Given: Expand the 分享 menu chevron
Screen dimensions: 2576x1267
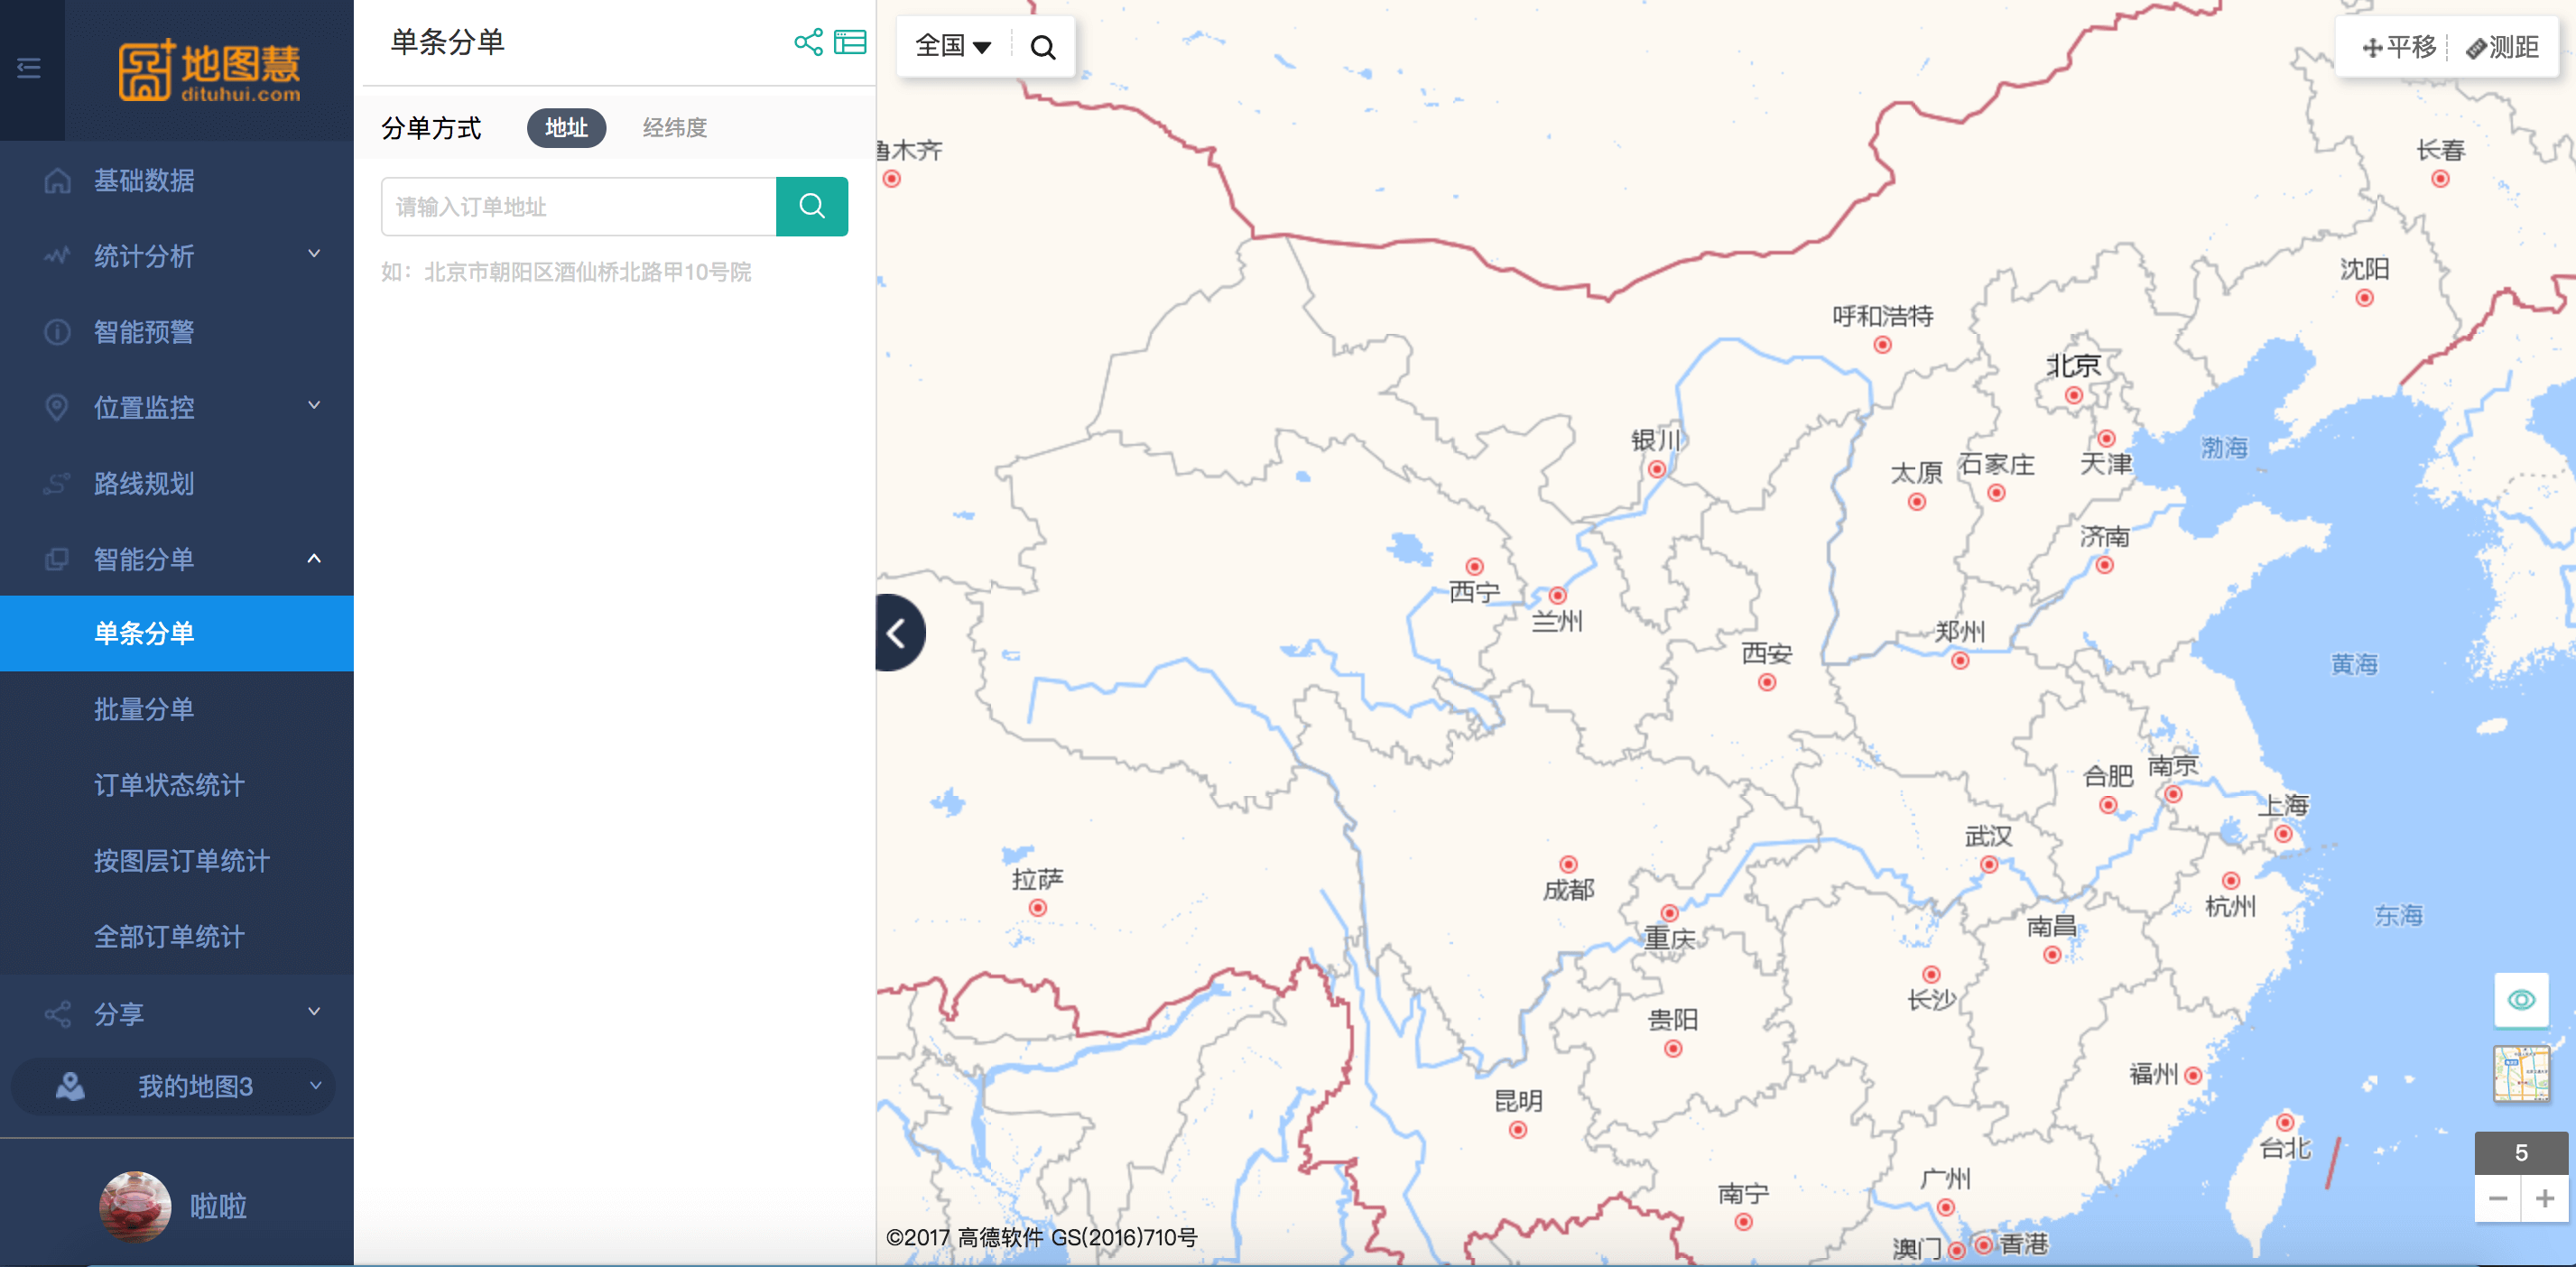Looking at the screenshot, I should [314, 1011].
